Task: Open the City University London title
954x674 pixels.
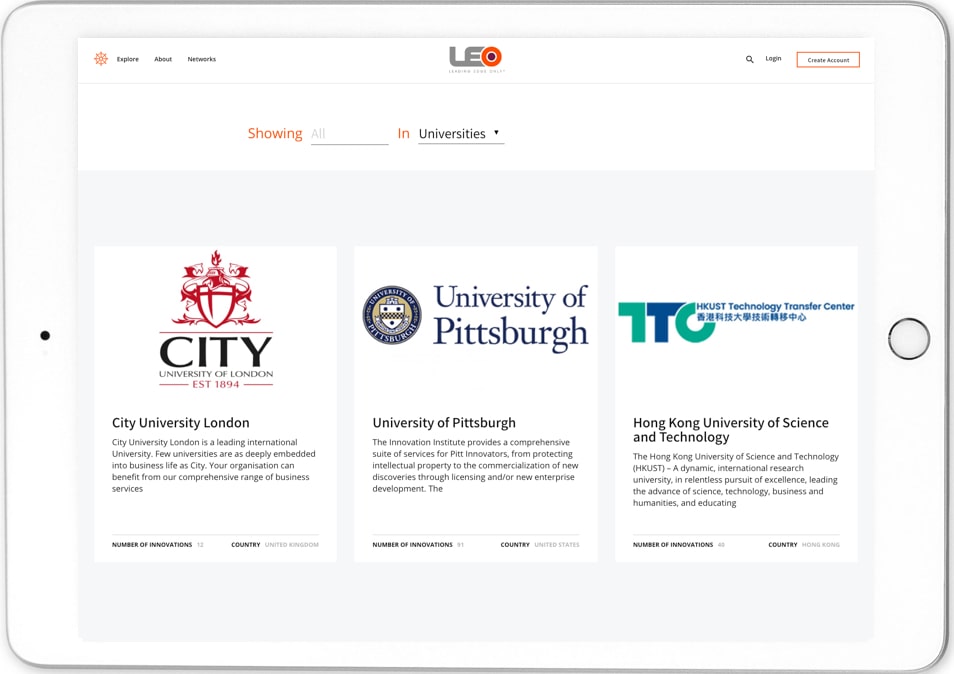Action: [181, 423]
